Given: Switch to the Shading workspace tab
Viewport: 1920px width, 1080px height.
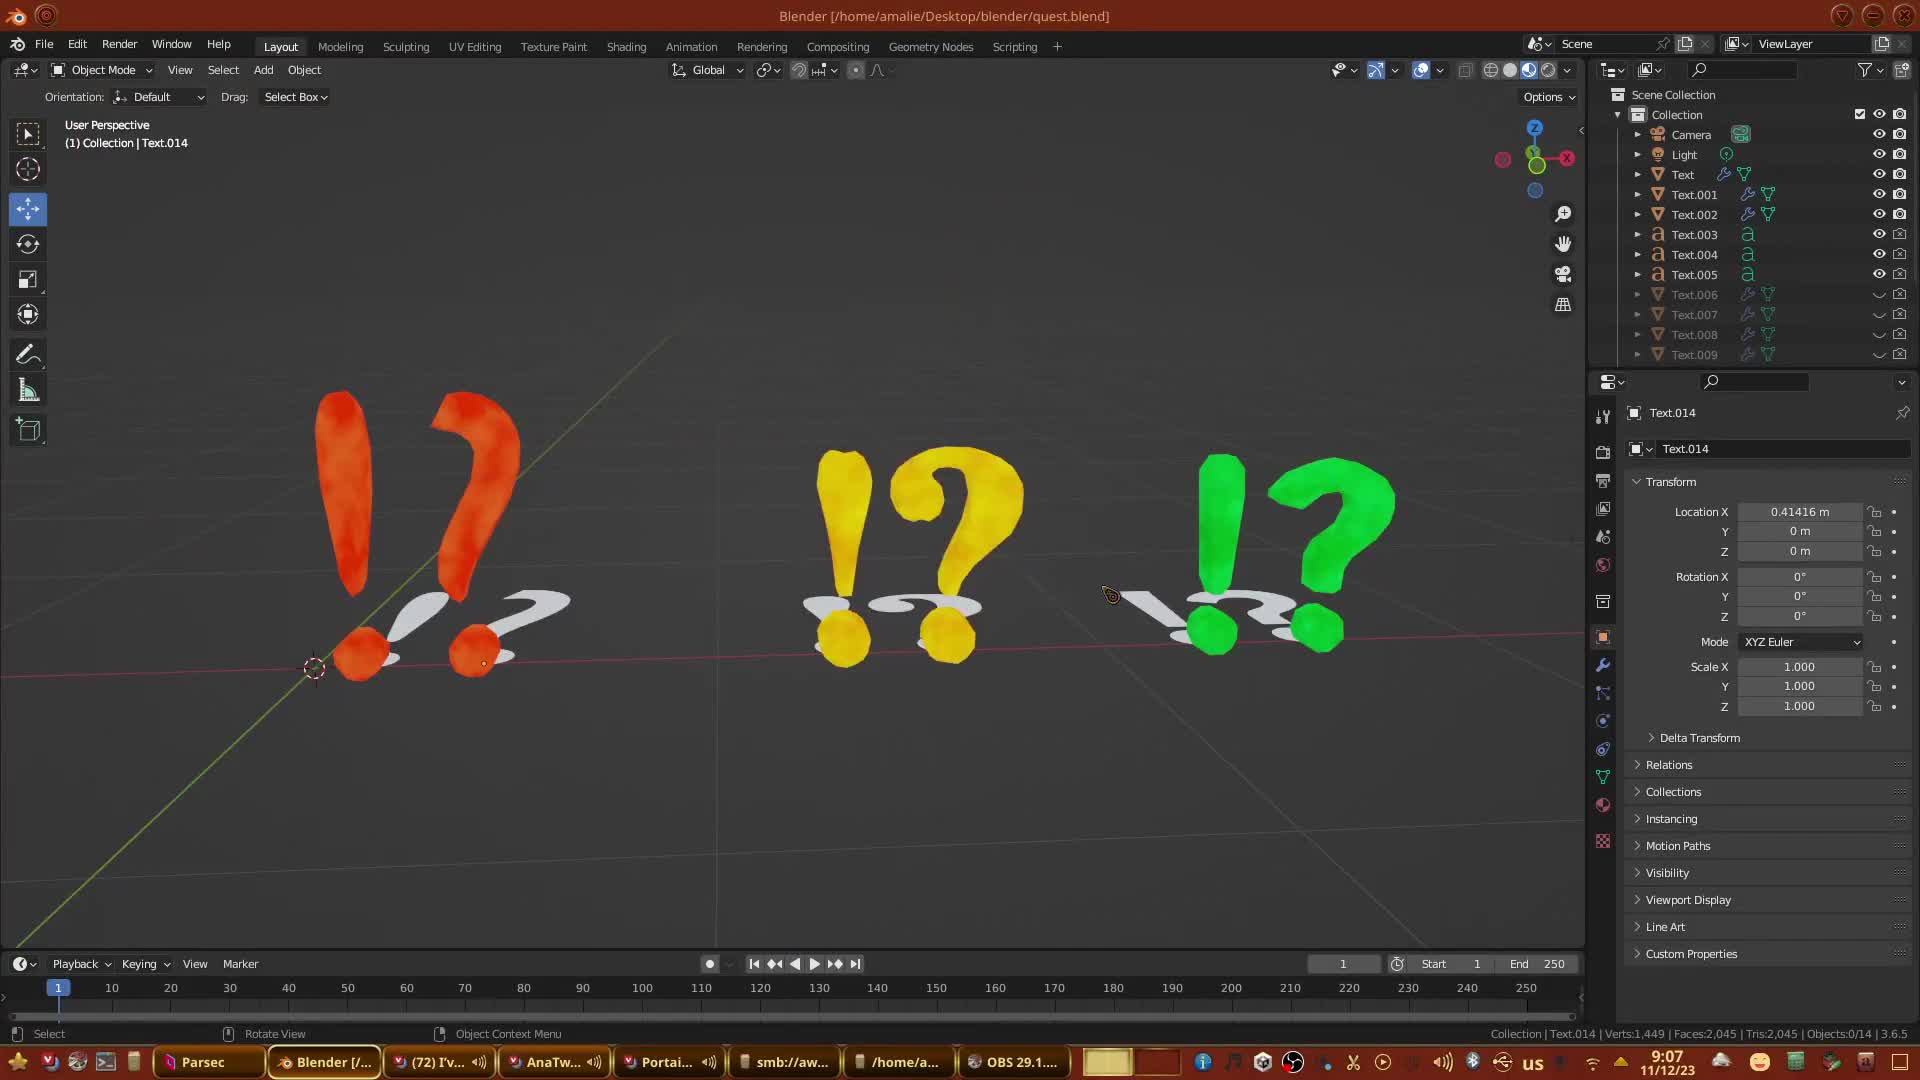Looking at the screenshot, I should pyautogui.click(x=626, y=47).
